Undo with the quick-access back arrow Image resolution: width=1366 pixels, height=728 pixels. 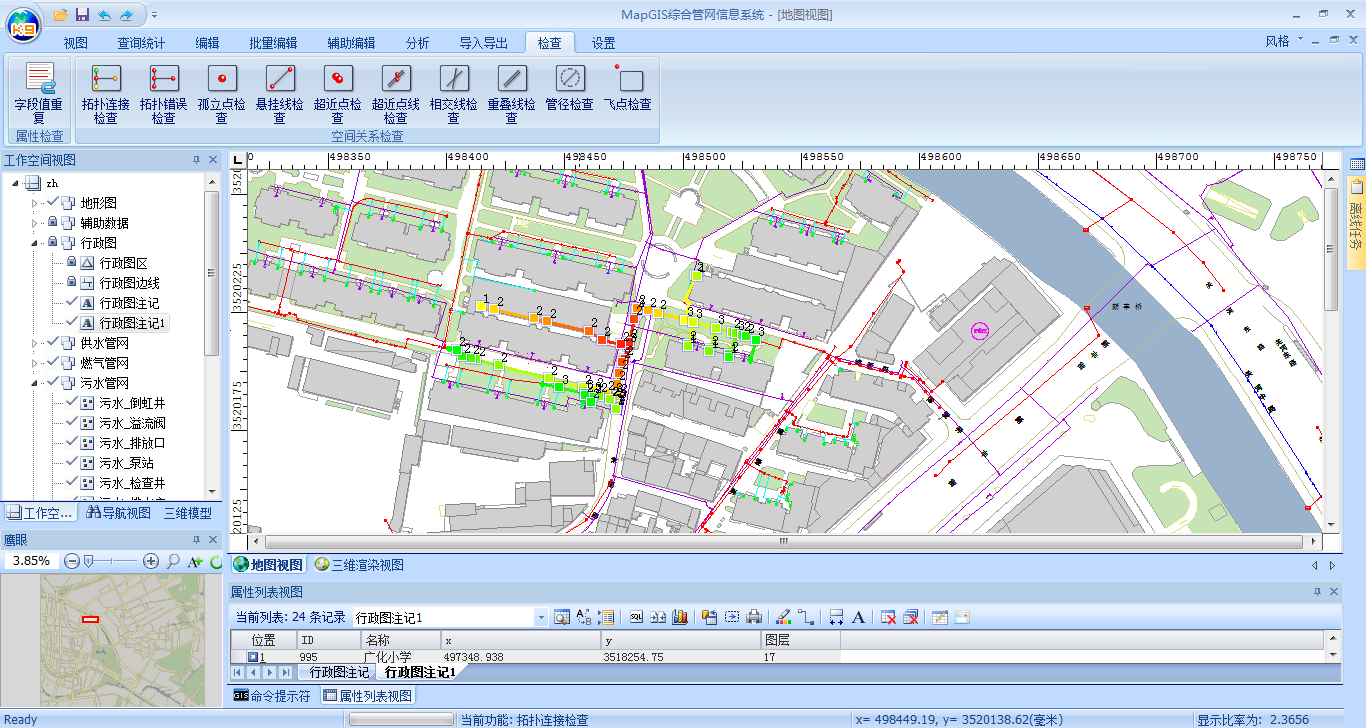(x=103, y=15)
